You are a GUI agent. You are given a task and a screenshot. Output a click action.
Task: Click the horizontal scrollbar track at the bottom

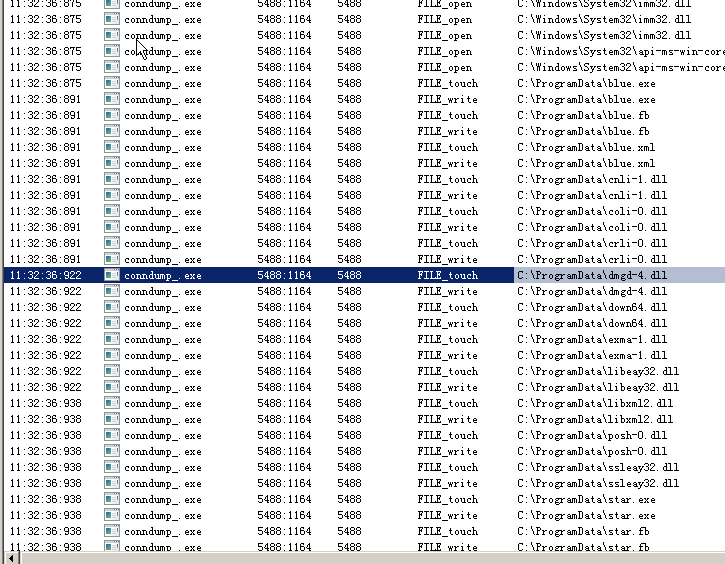[372, 558]
